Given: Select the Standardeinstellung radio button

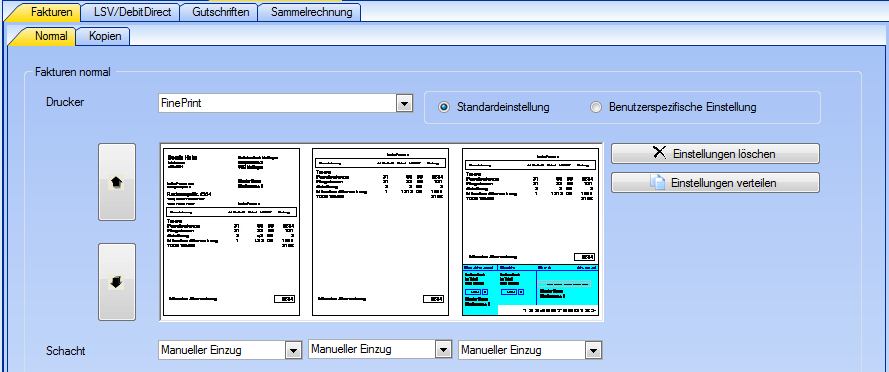Looking at the screenshot, I should [x=444, y=107].
